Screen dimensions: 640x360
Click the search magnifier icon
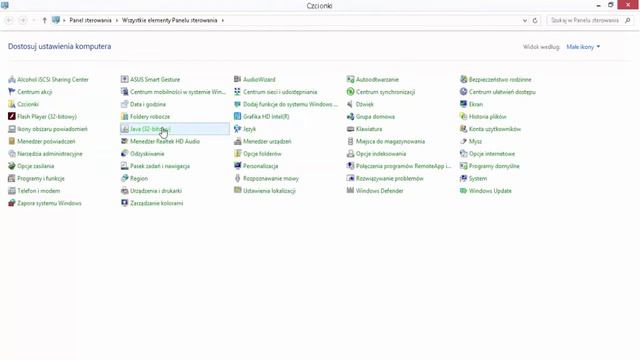627,20
